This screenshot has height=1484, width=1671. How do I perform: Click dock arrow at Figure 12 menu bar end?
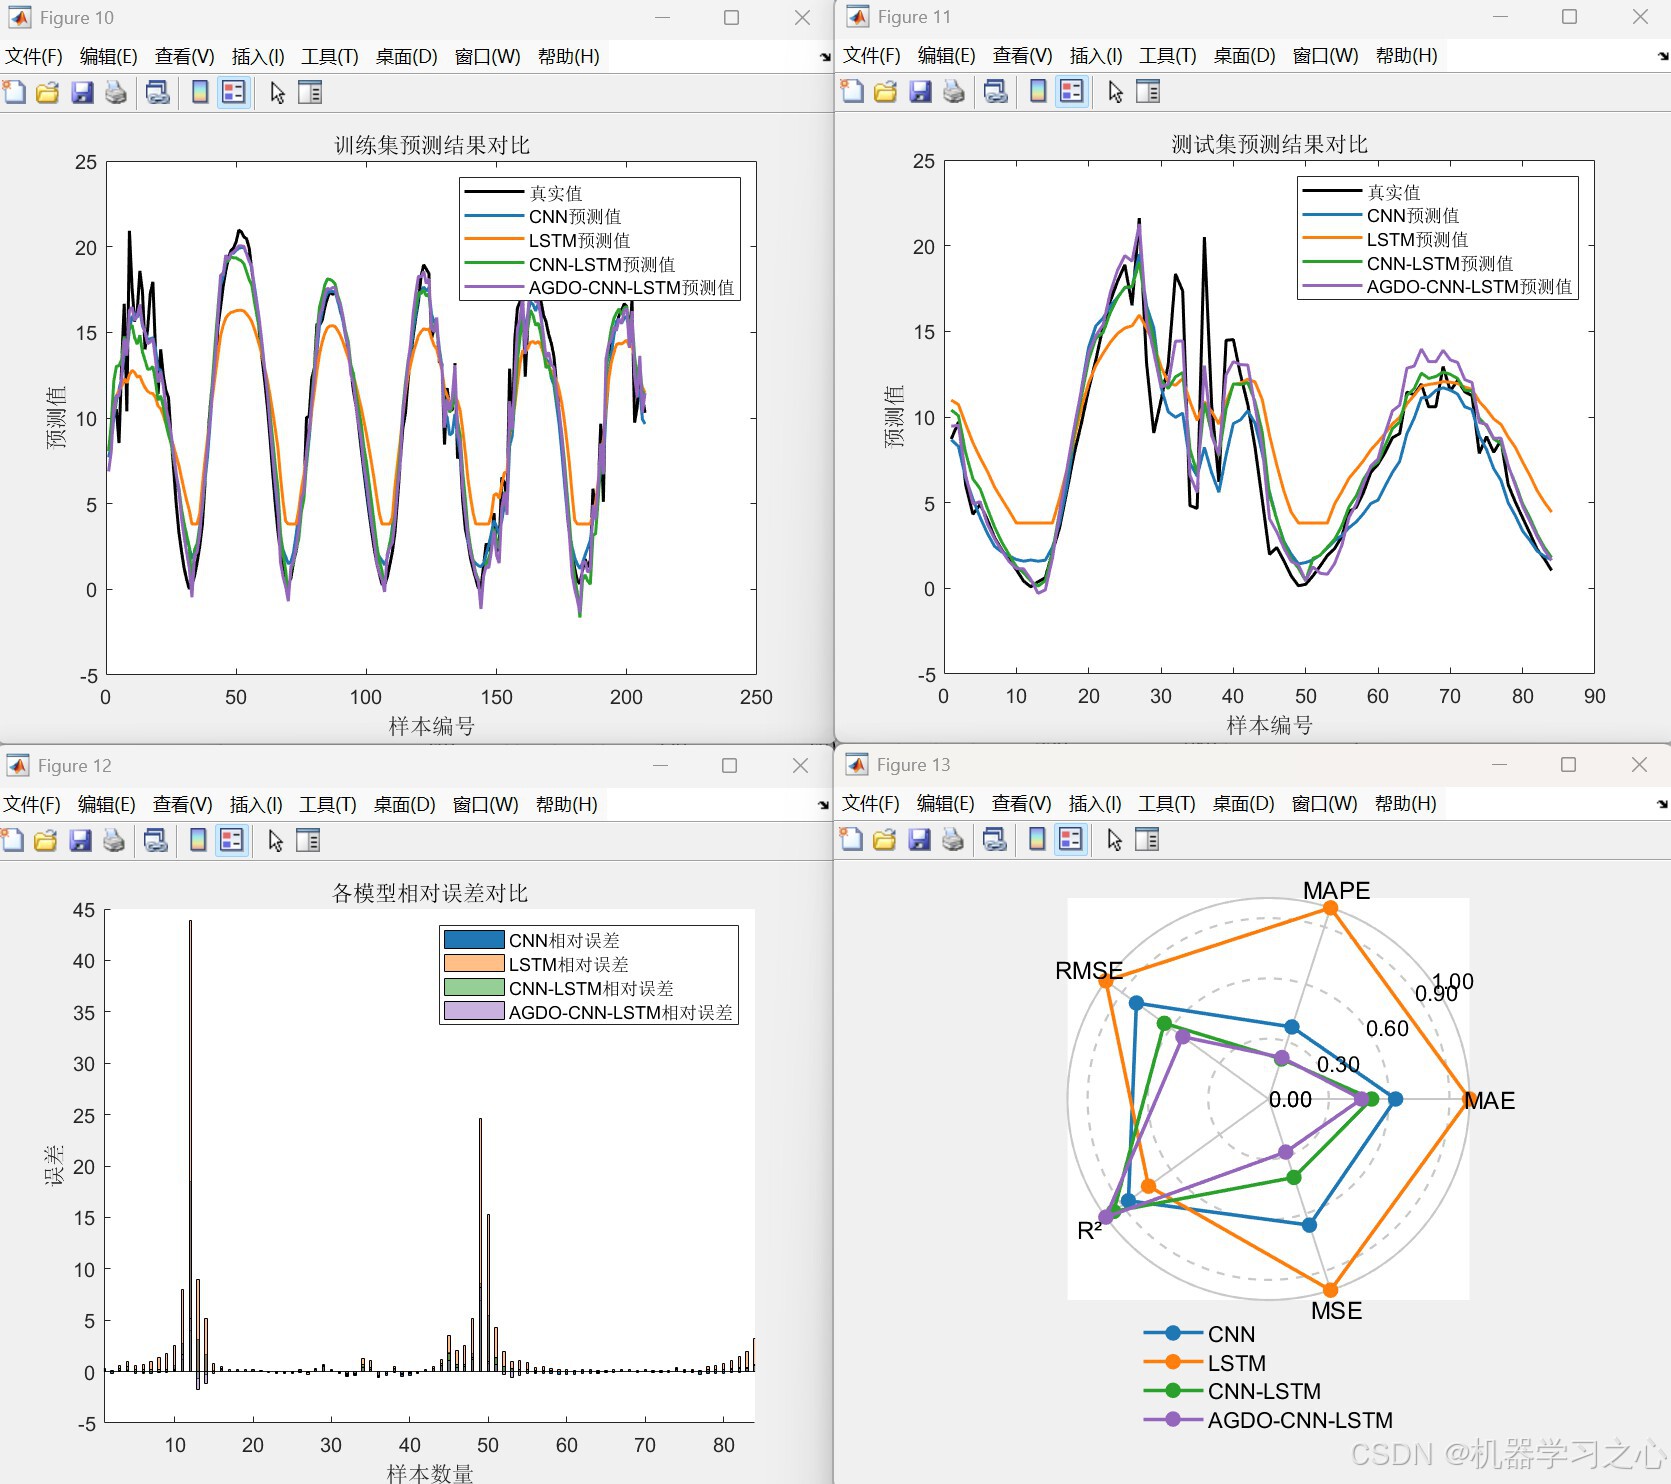pyautogui.click(x=825, y=805)
